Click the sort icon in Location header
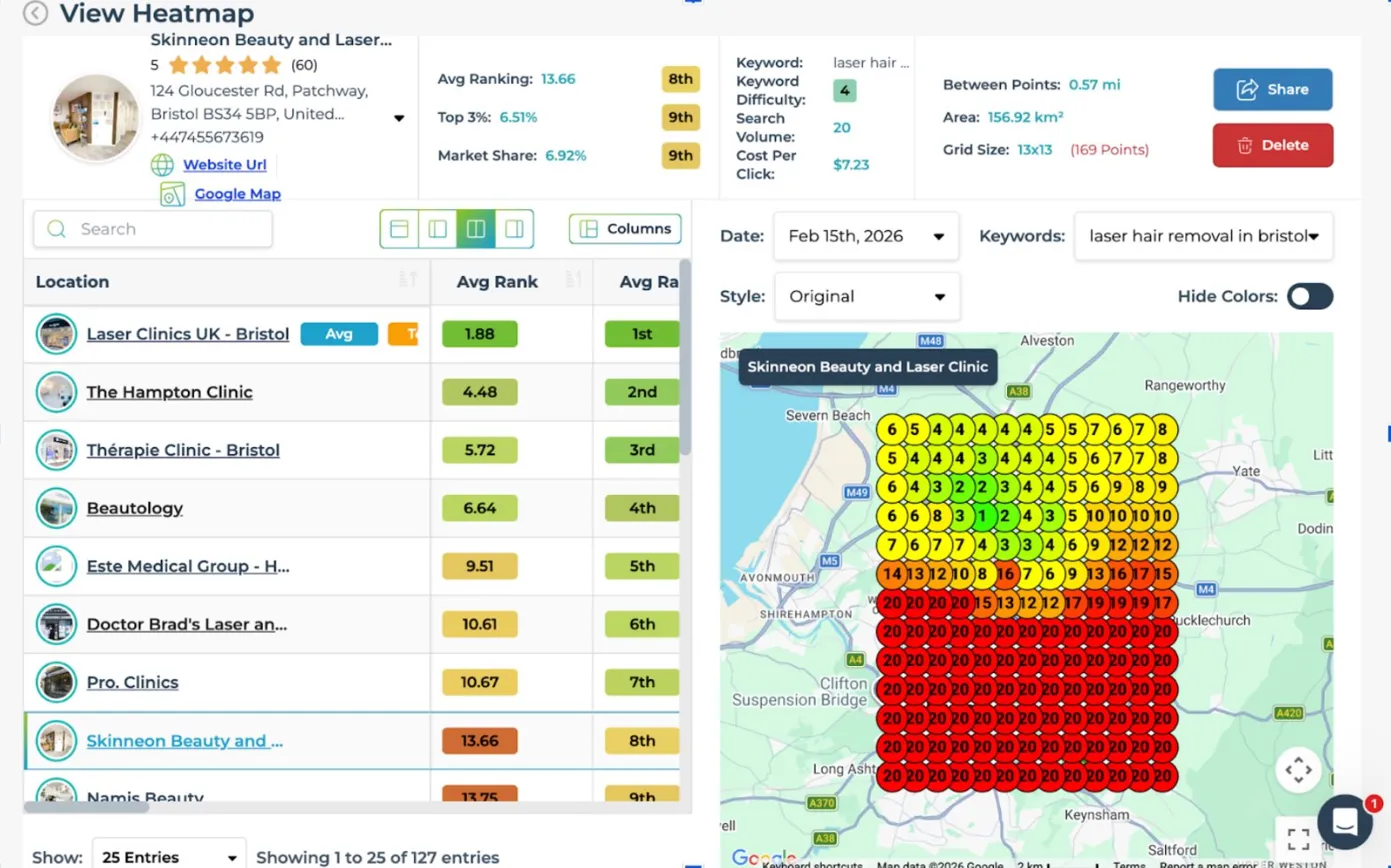The image size is (1391, 868). click(408, 281)
